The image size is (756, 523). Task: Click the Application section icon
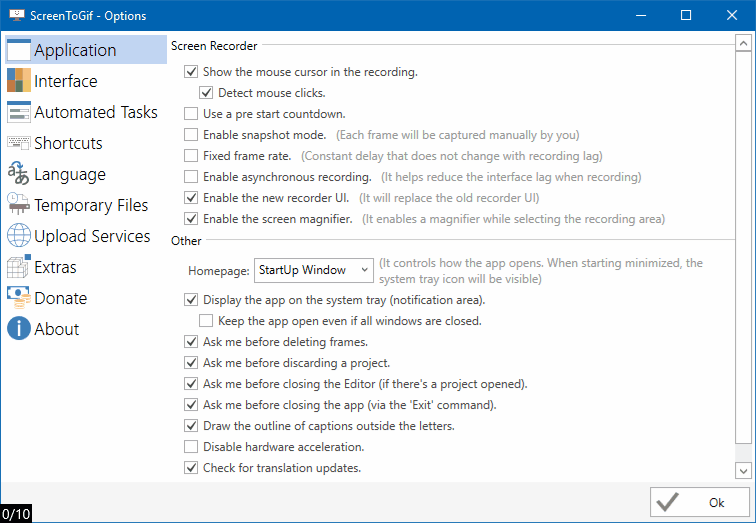coord(19,50)
